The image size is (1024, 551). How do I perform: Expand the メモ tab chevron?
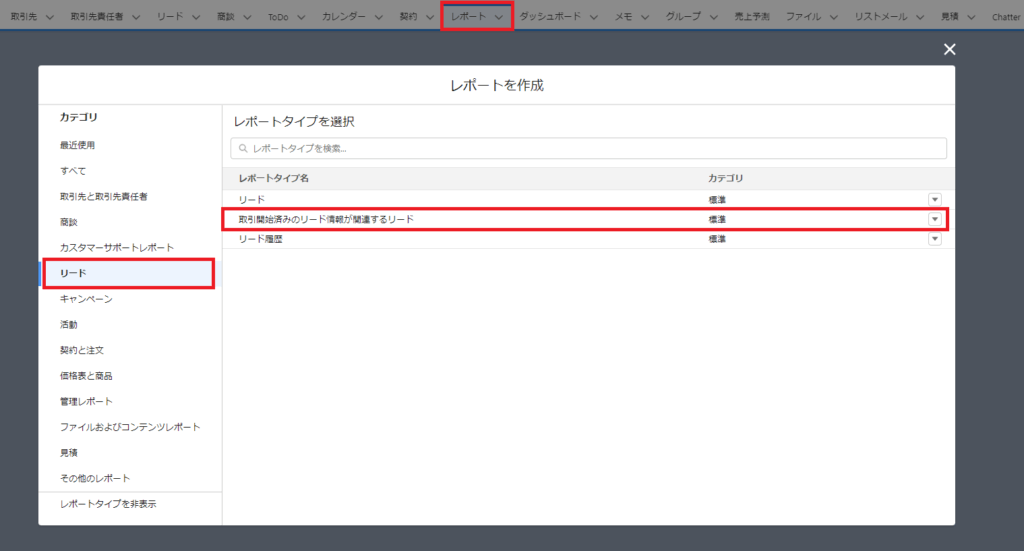[645, 17]
